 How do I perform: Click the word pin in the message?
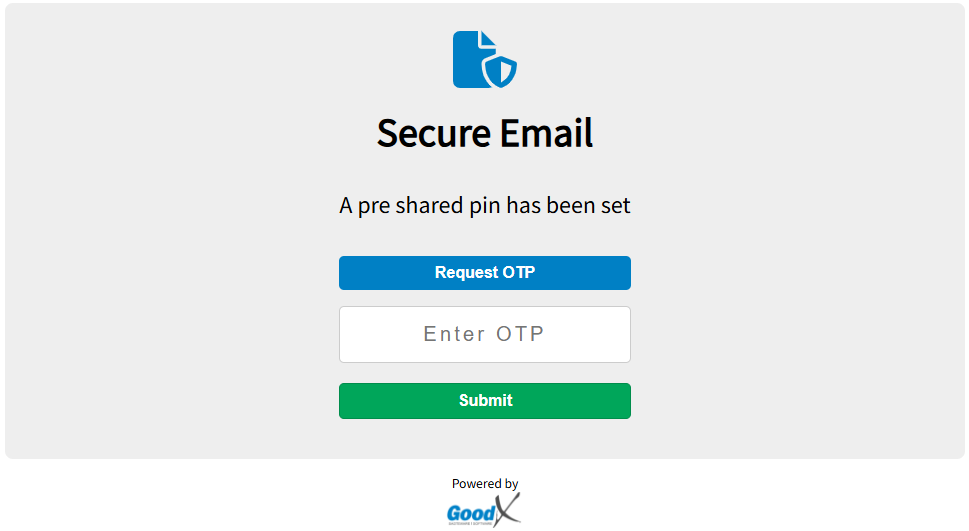485,207
